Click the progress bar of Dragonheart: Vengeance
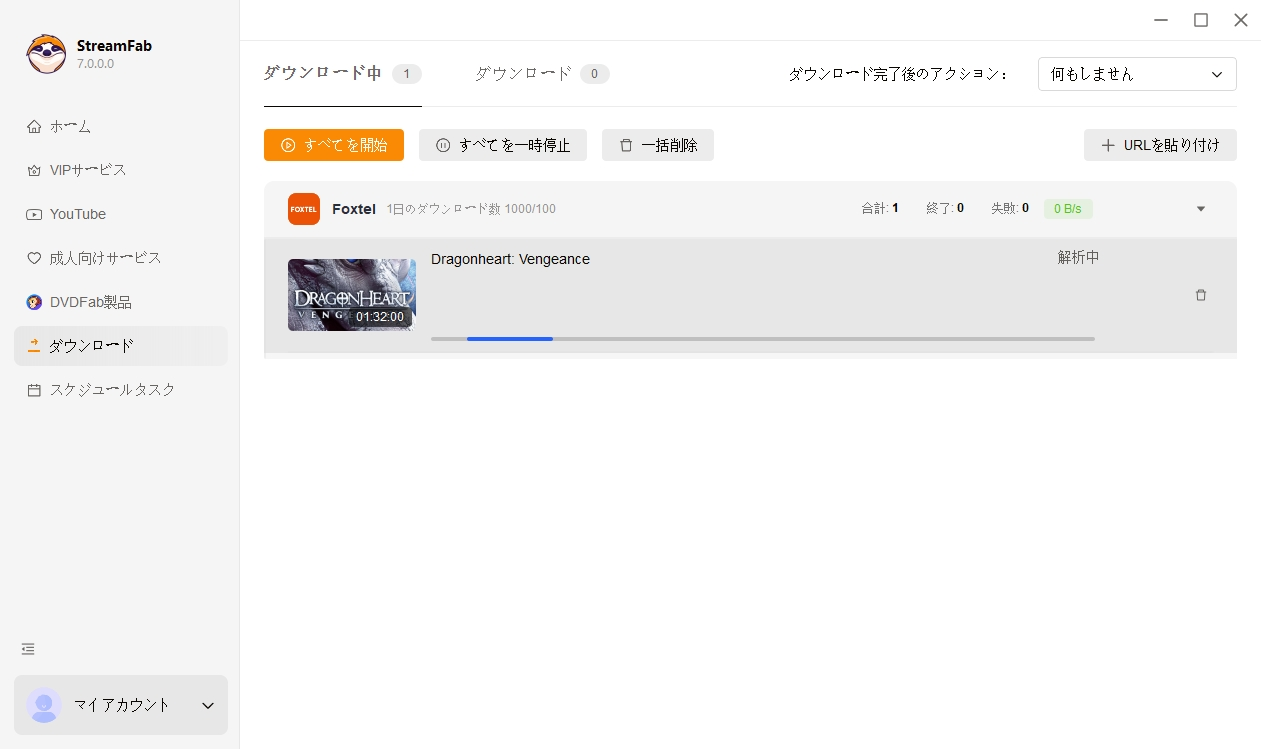 tap(762, 339)
